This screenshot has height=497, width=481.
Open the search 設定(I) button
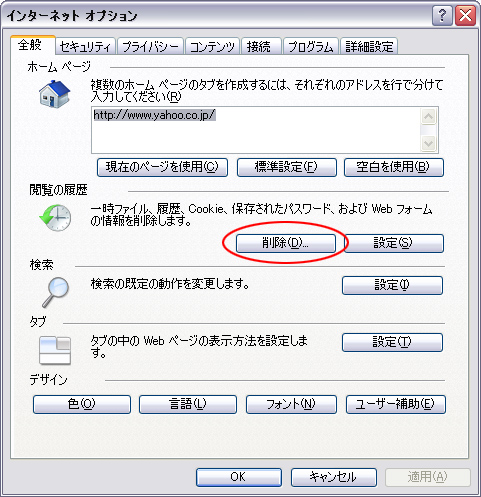(x=392, y=285)
